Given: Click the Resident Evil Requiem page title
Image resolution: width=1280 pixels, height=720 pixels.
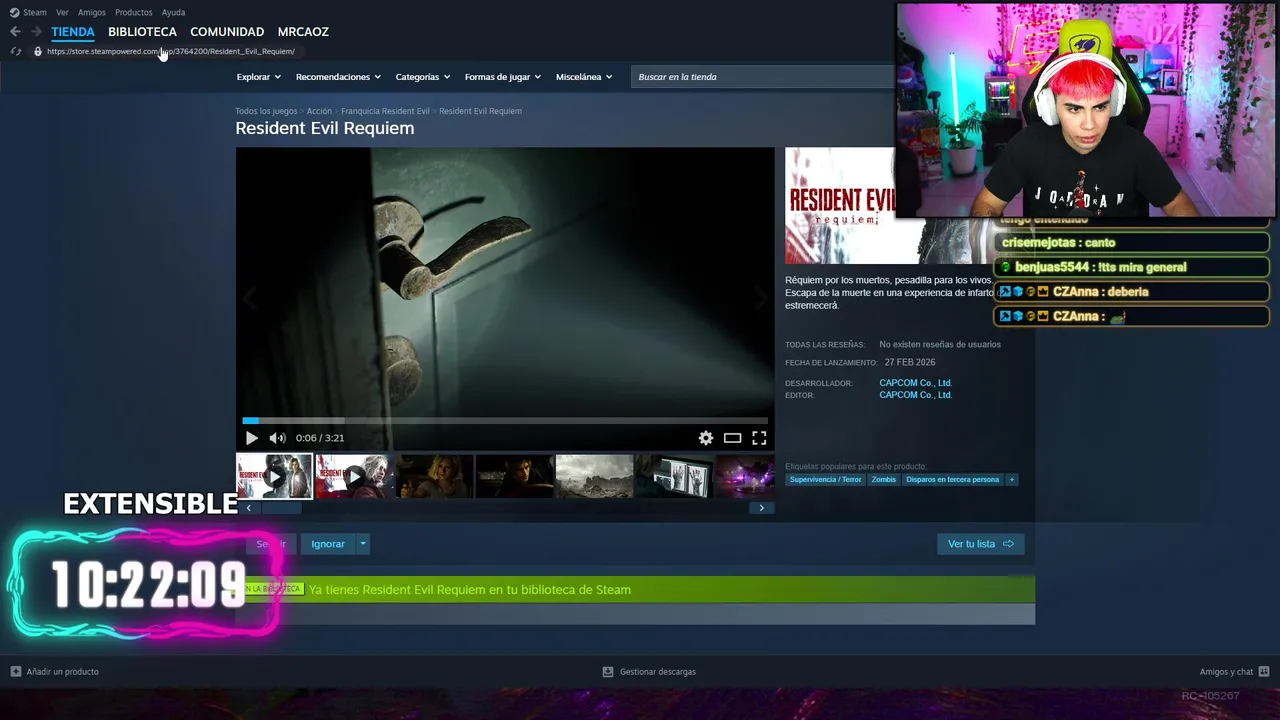Looking at the screenshot, I should click(x=325, y=128).
